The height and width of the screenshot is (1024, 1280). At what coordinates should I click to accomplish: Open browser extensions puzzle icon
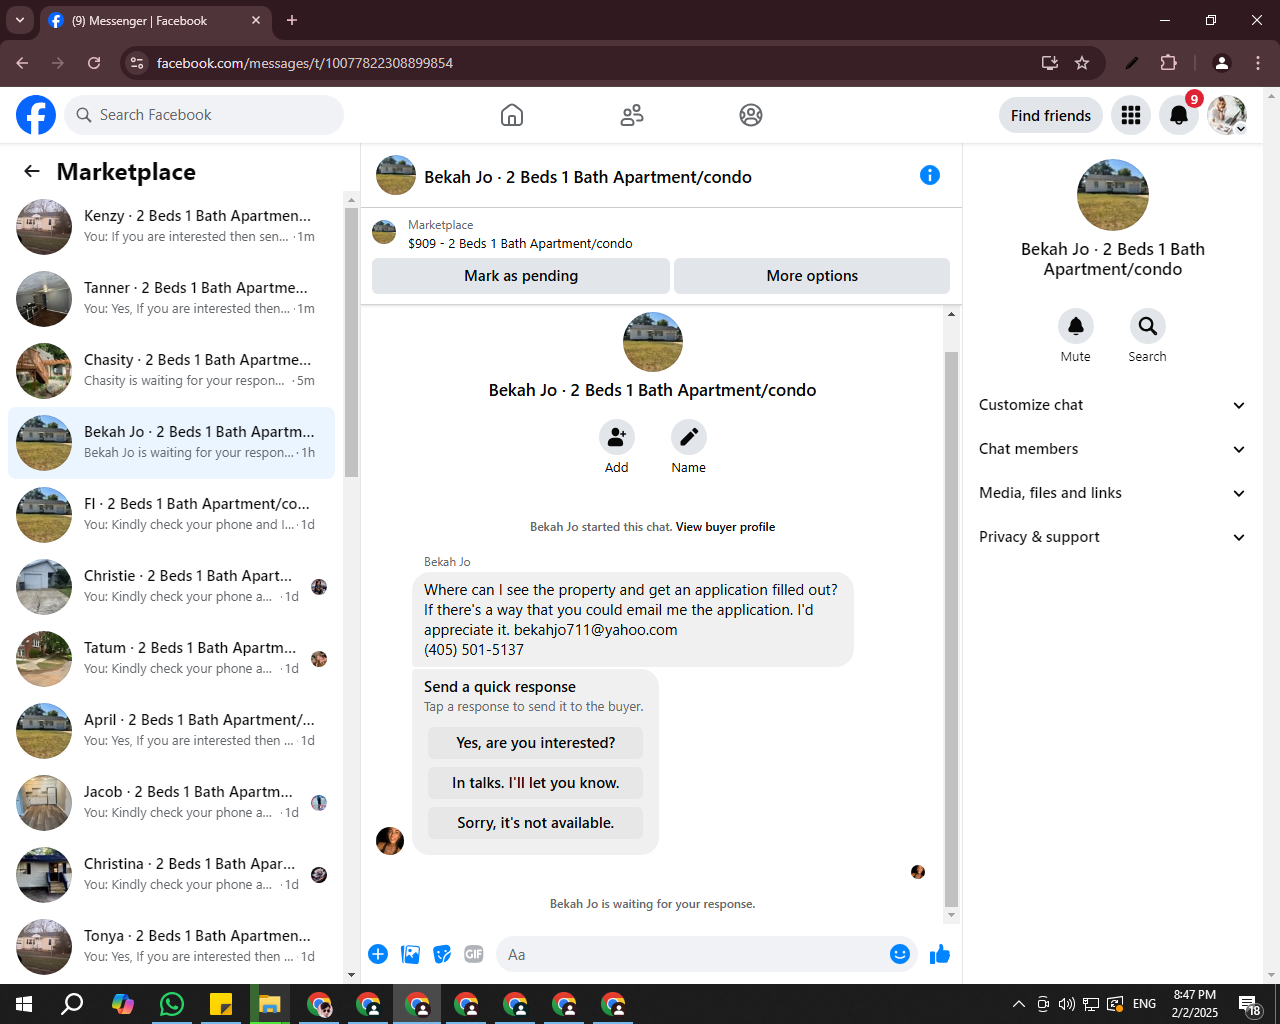[x=1168, y=63]
